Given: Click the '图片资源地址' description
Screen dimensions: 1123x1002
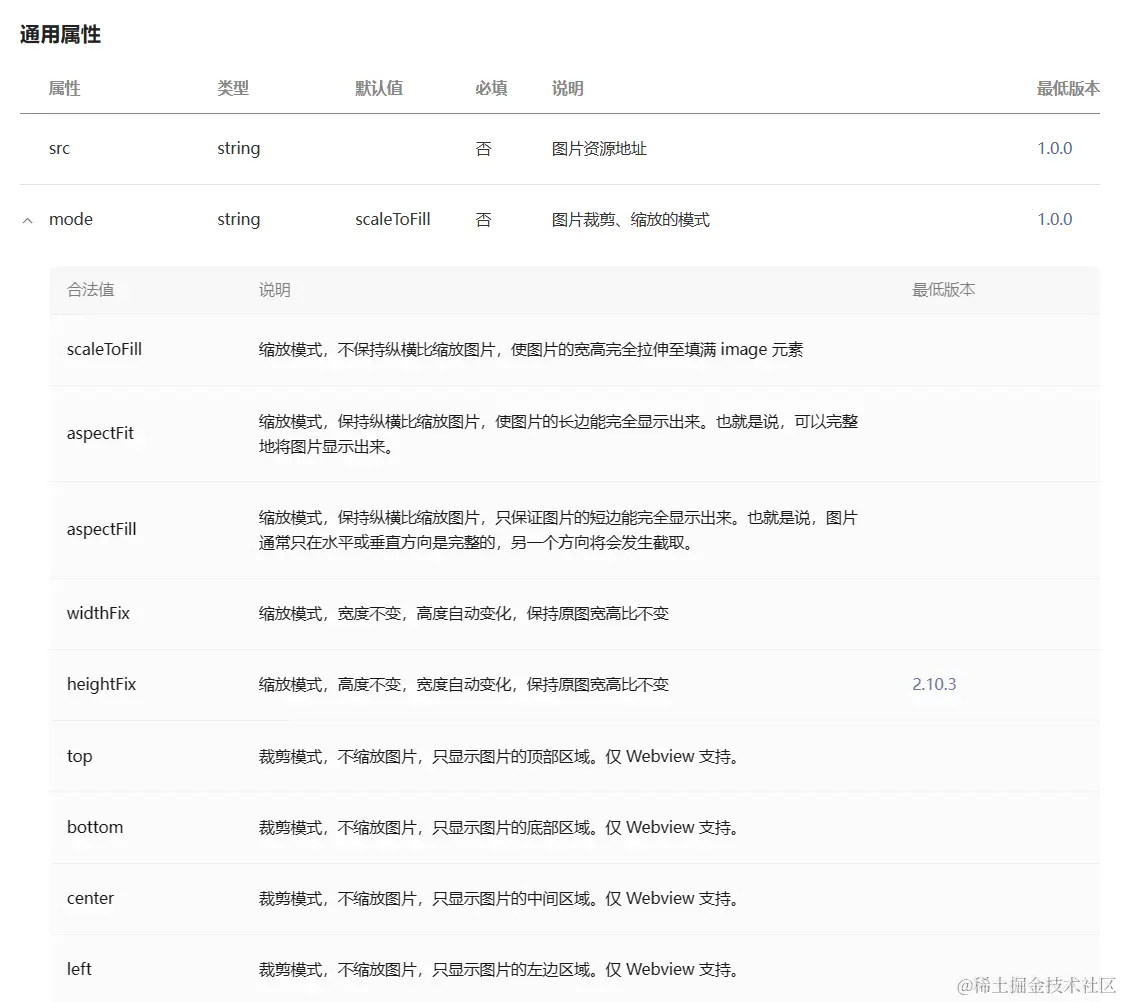Looking at the screenshot, I should point(599,148).
